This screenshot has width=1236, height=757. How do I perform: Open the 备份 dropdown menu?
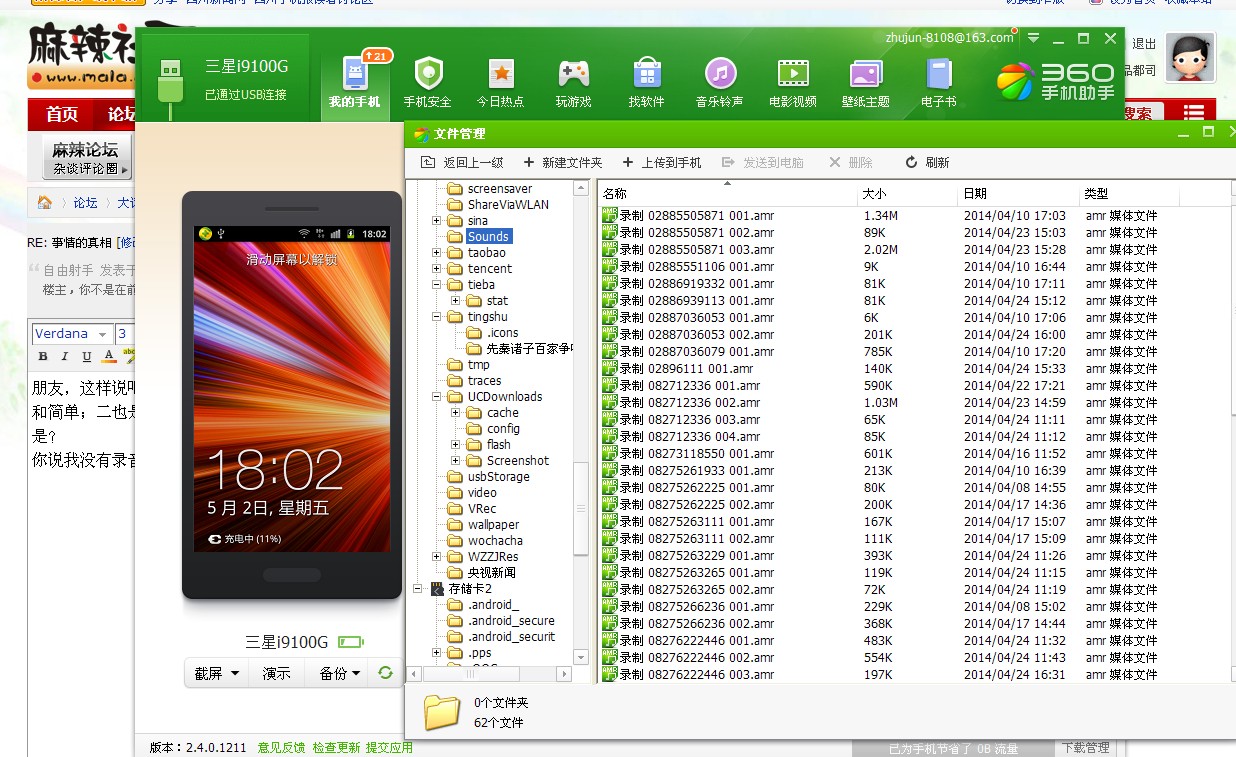click(339, 673)
